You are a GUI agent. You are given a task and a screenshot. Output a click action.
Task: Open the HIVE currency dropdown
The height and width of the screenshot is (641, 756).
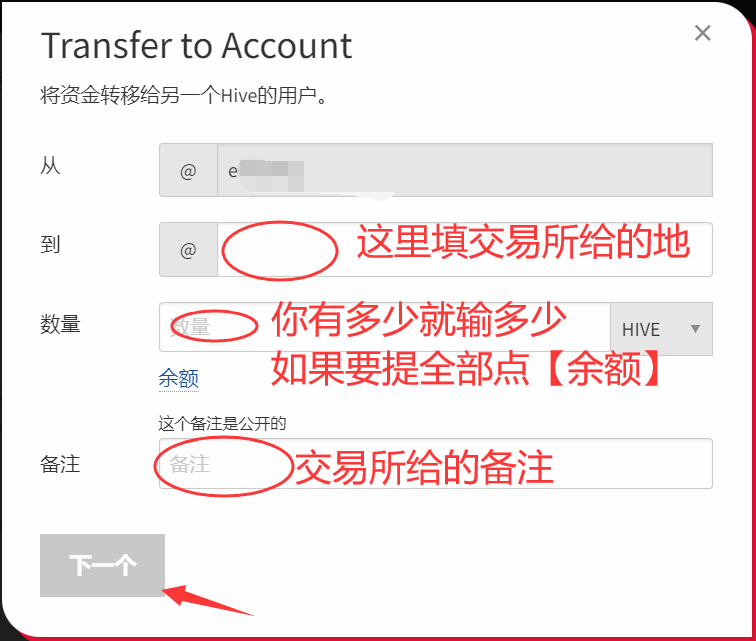[662, 329]
